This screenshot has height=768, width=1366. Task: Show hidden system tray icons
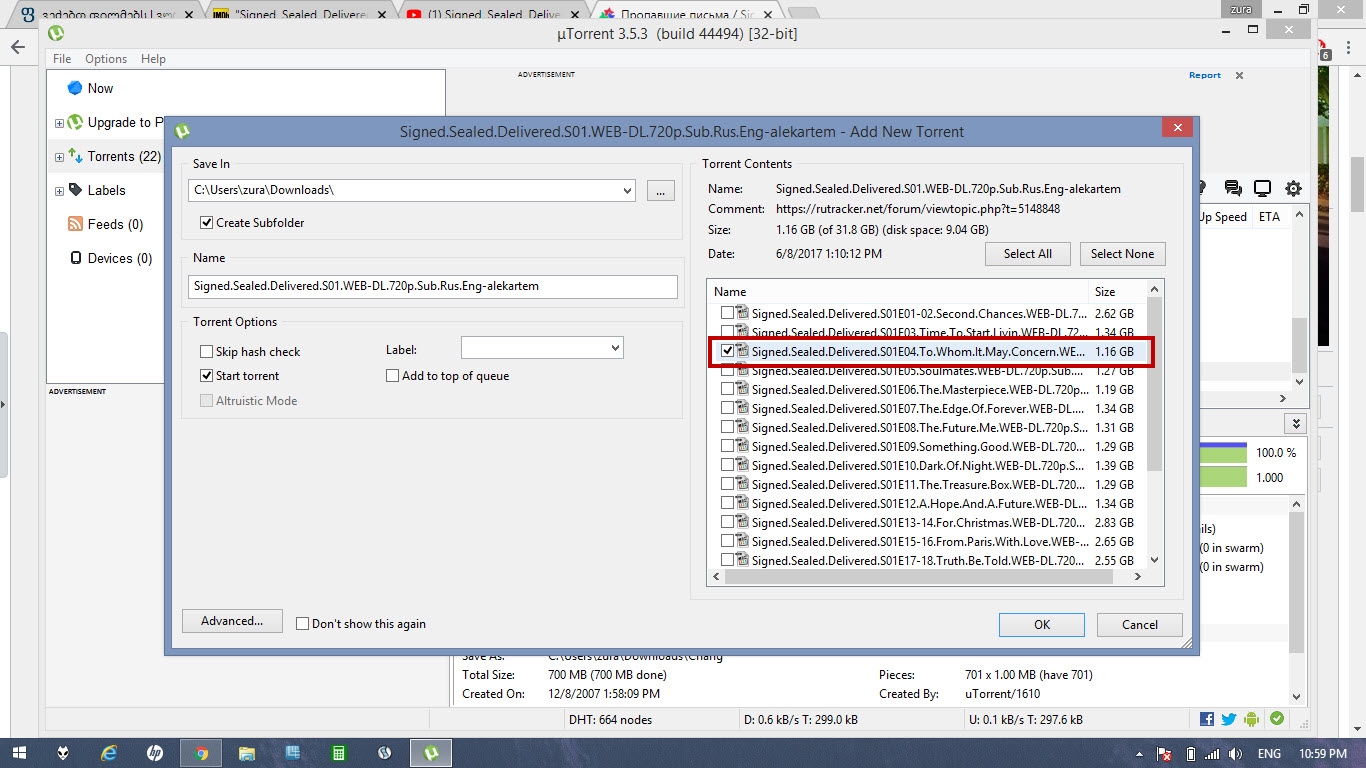tap(1141, 753)
